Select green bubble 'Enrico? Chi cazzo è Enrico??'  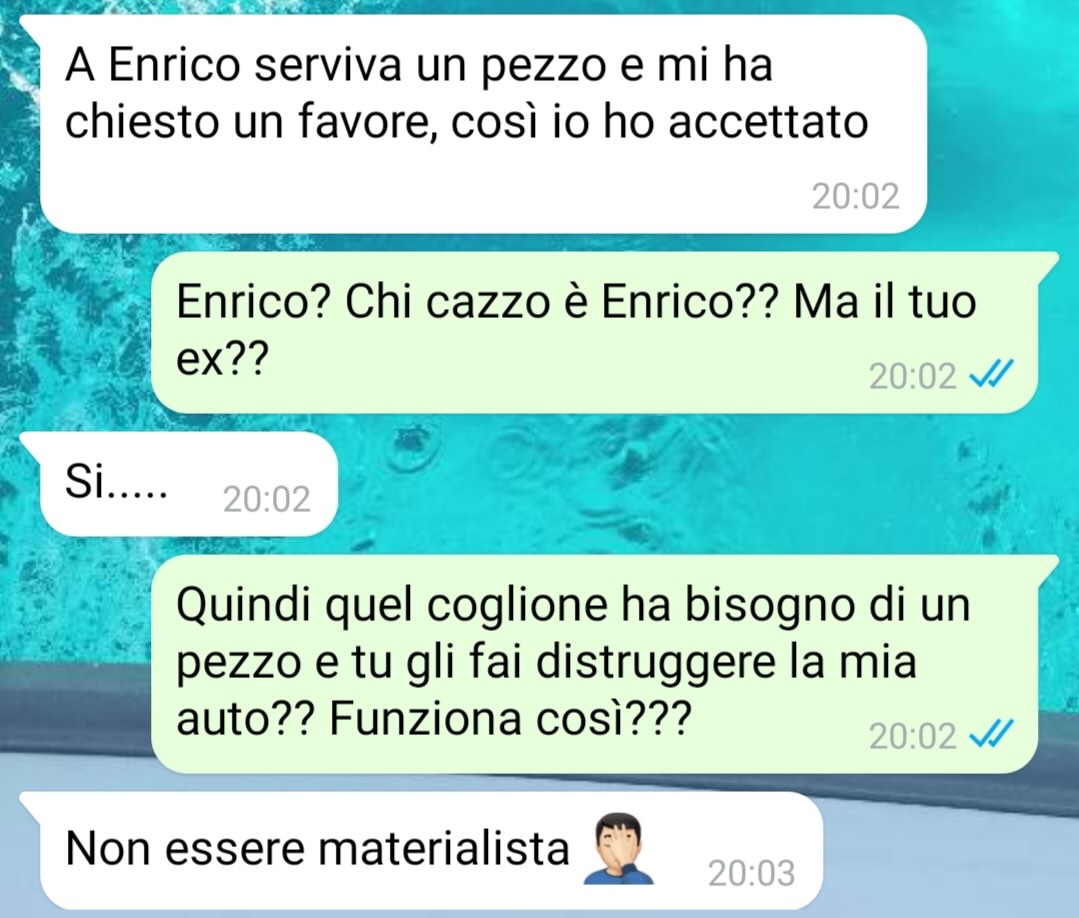click(x=594, y=332)
